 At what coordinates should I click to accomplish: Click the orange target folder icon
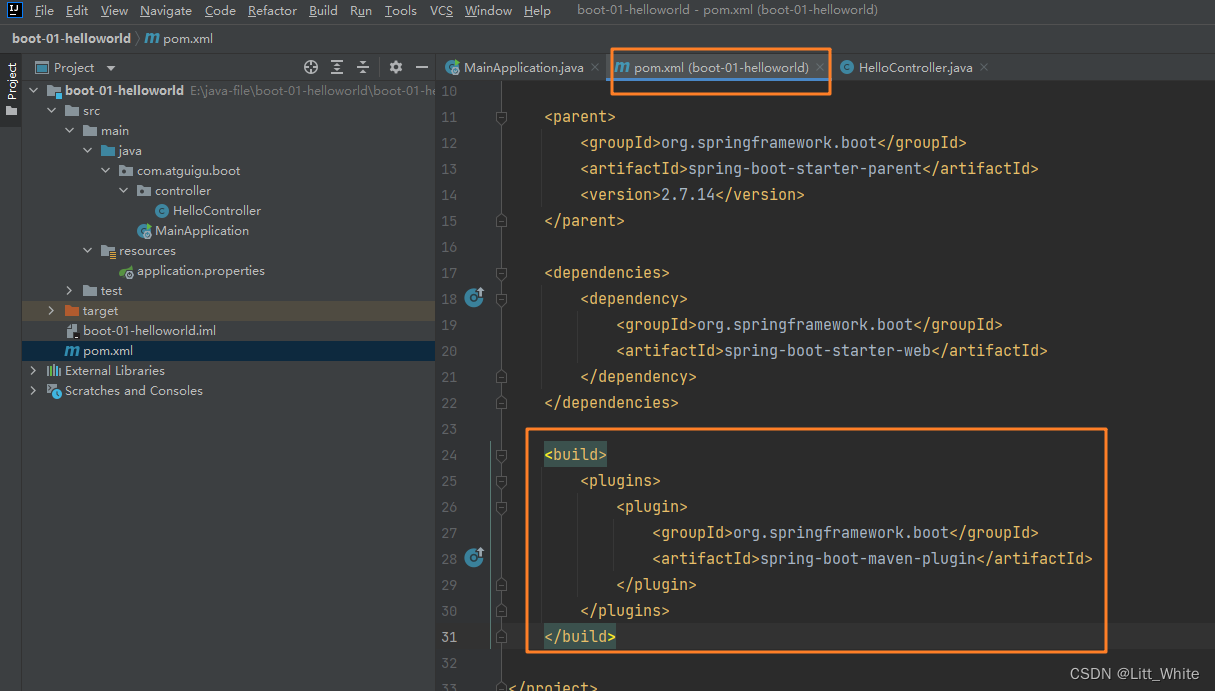[72, 311]
